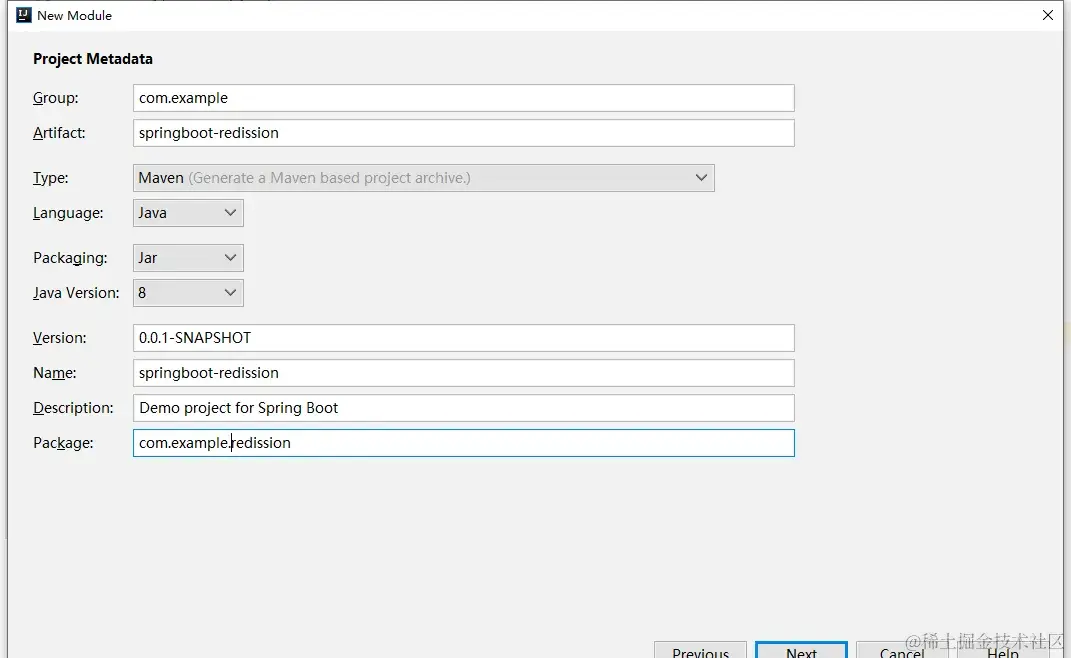
Task: Open the Packaging dropdown showing Jar
Action: (188, 258)
